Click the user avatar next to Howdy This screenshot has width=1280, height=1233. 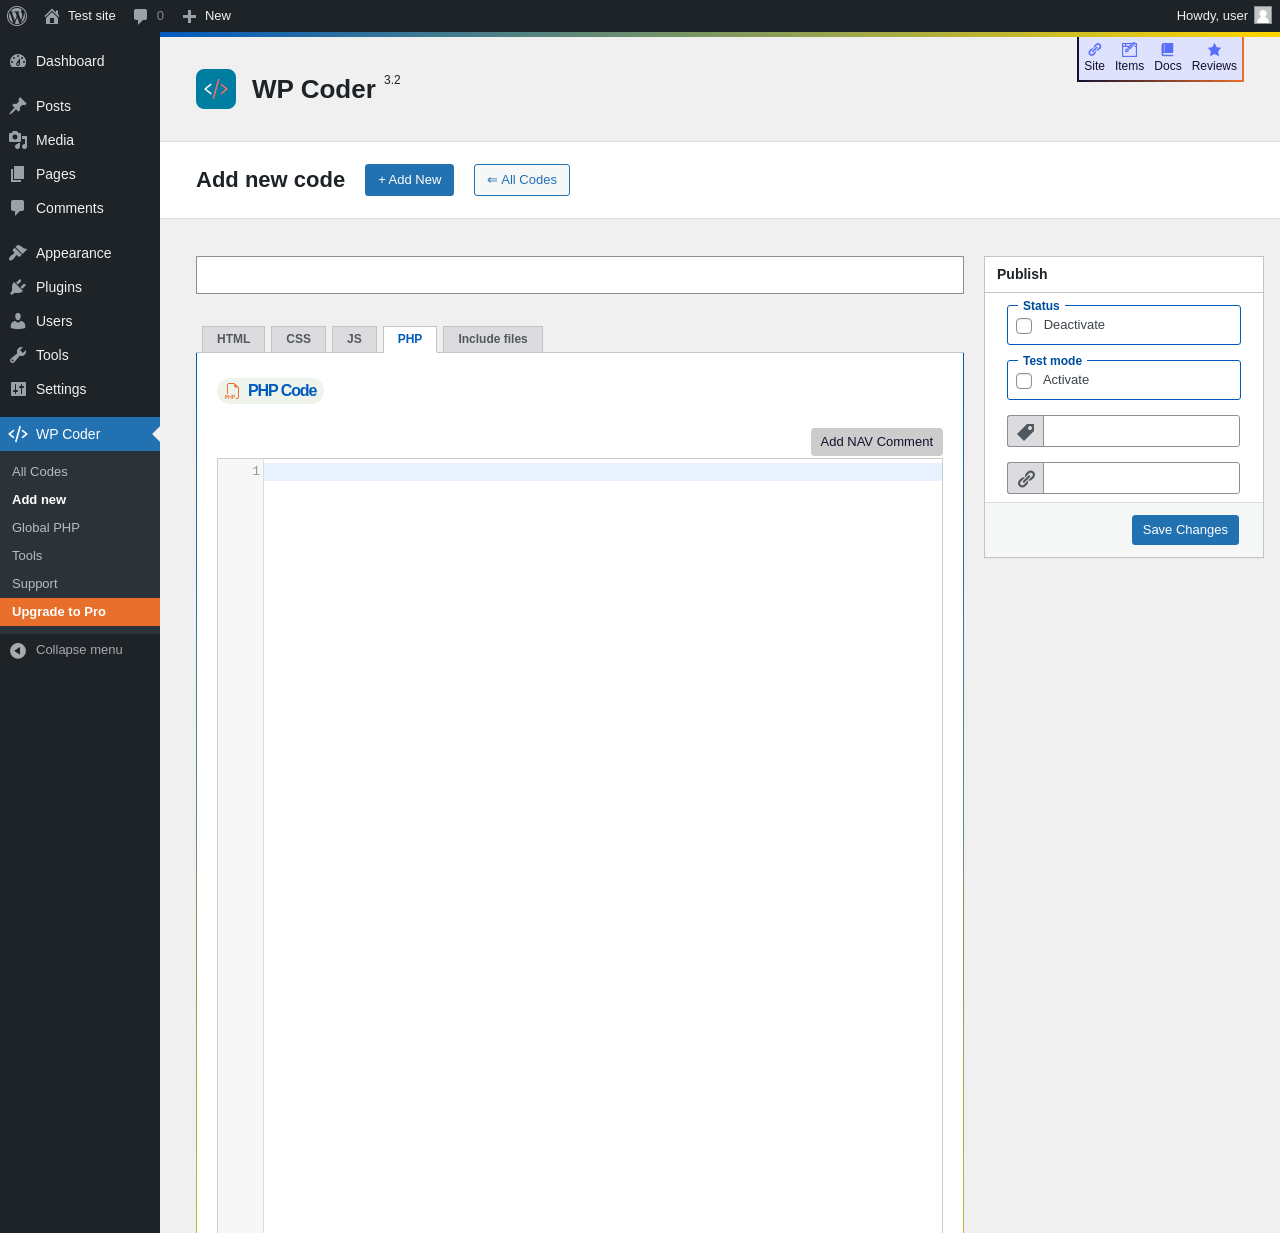(1263, 15)
